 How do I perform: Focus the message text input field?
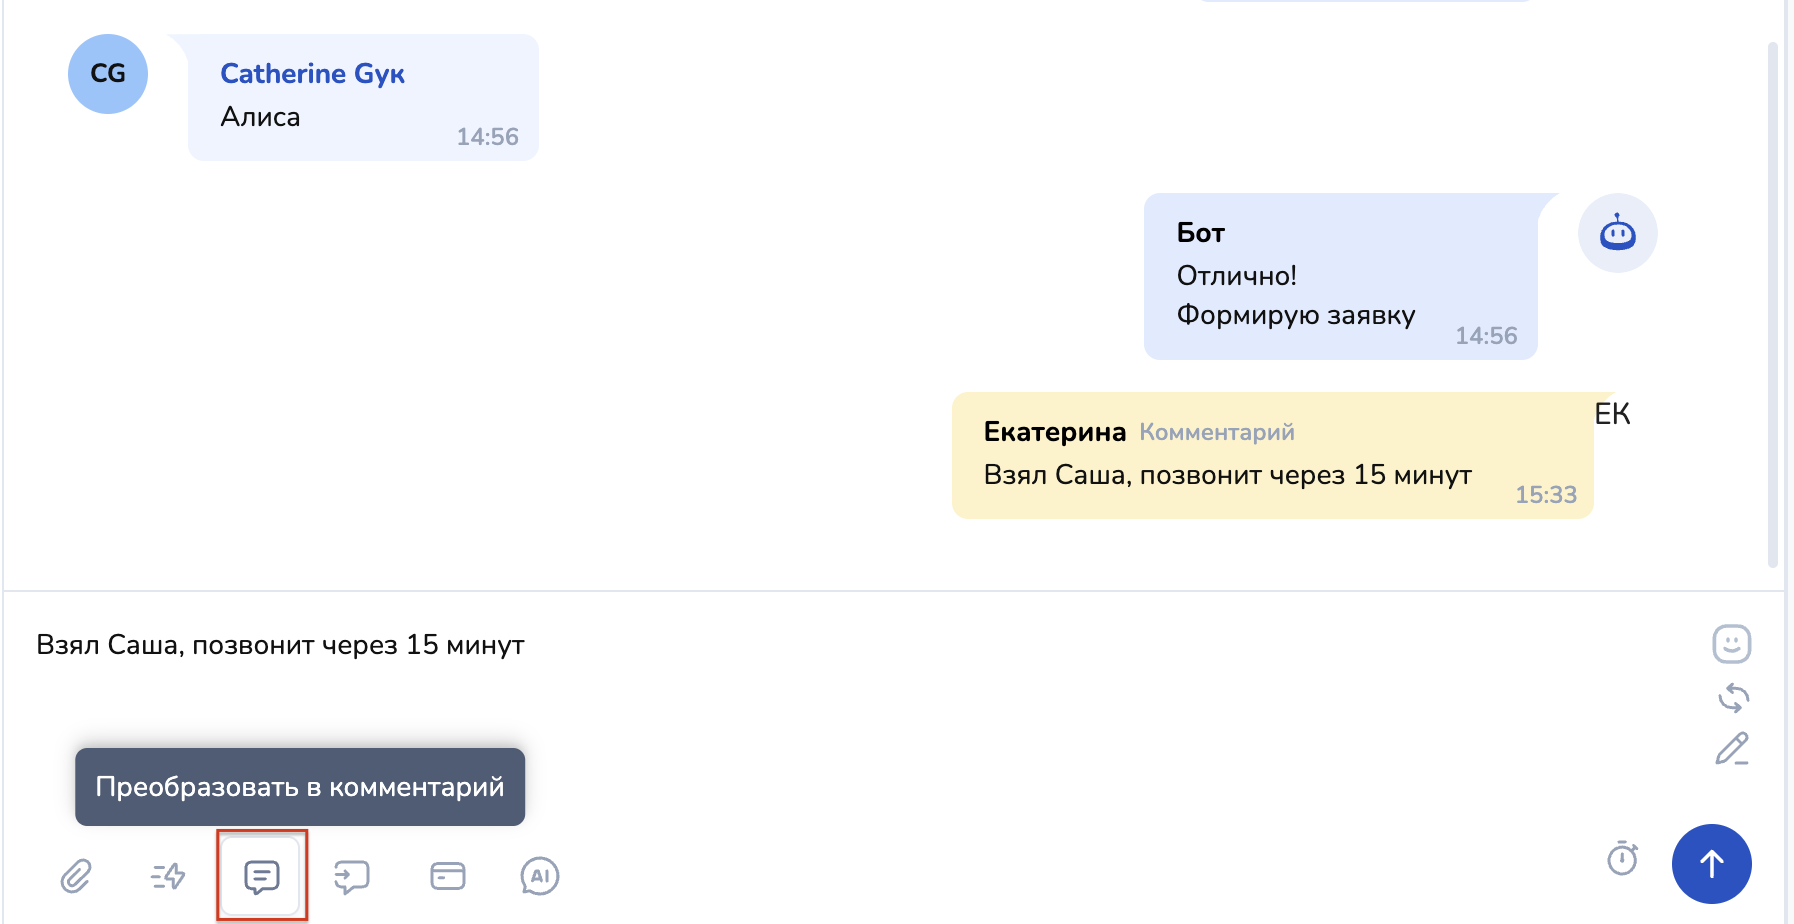pos(800,680)
